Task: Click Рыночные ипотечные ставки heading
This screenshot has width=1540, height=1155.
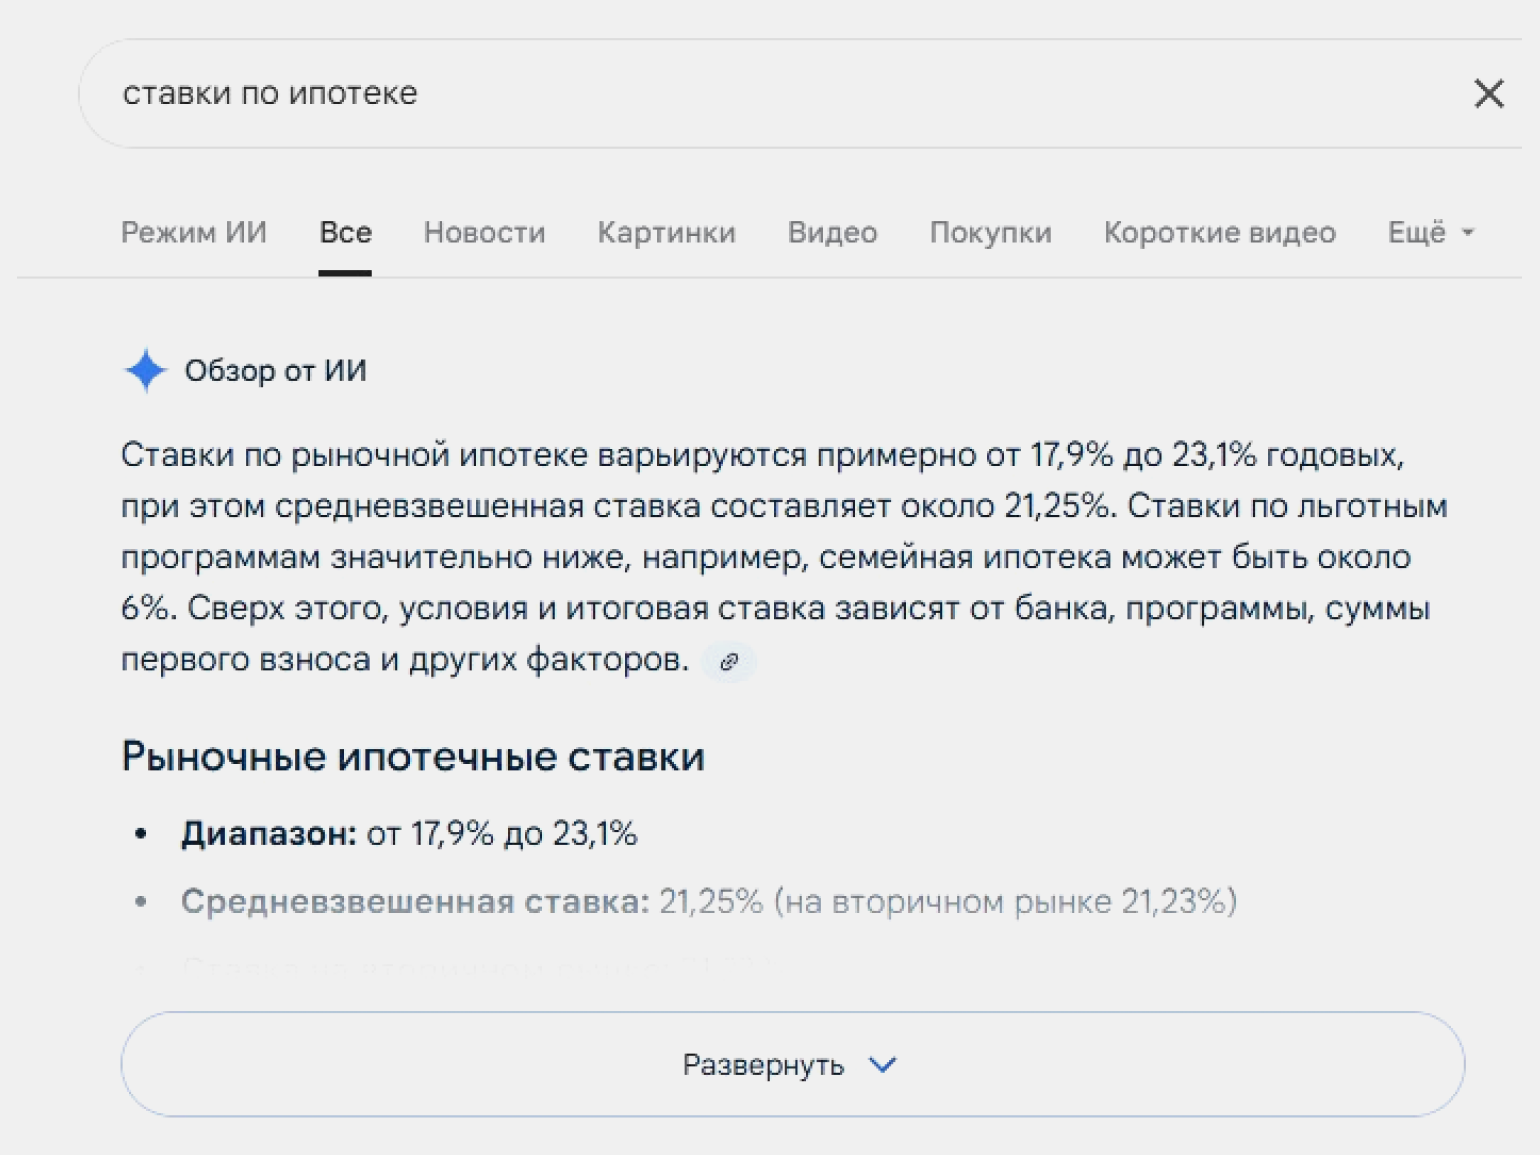Action: tap(413, 757)
